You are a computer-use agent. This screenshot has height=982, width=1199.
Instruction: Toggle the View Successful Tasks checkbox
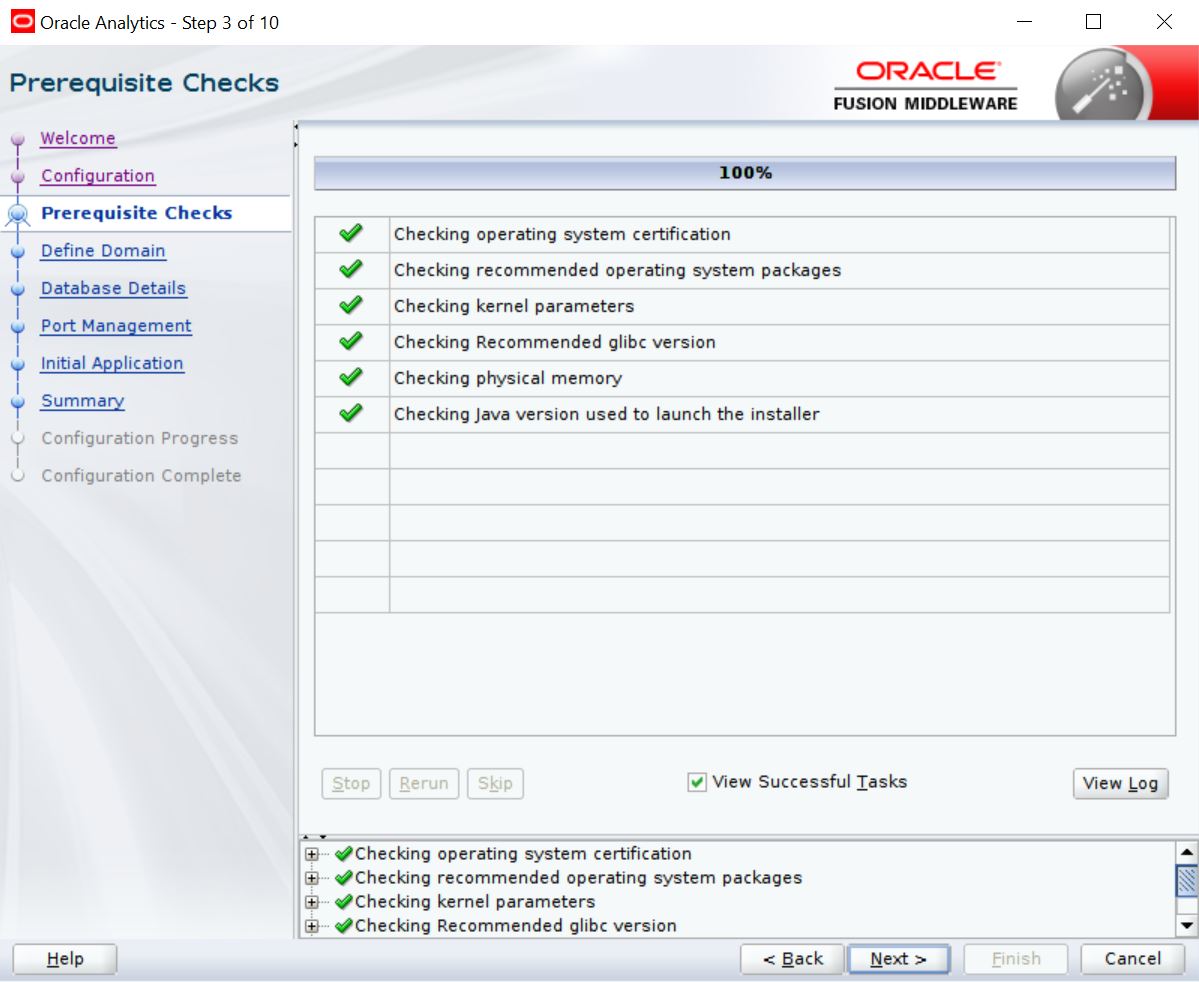point(697,783)
